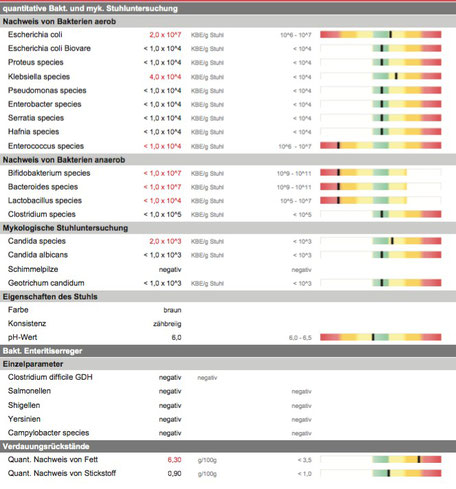Click the Geotrichum candidum range bar

tap(381, 283)
